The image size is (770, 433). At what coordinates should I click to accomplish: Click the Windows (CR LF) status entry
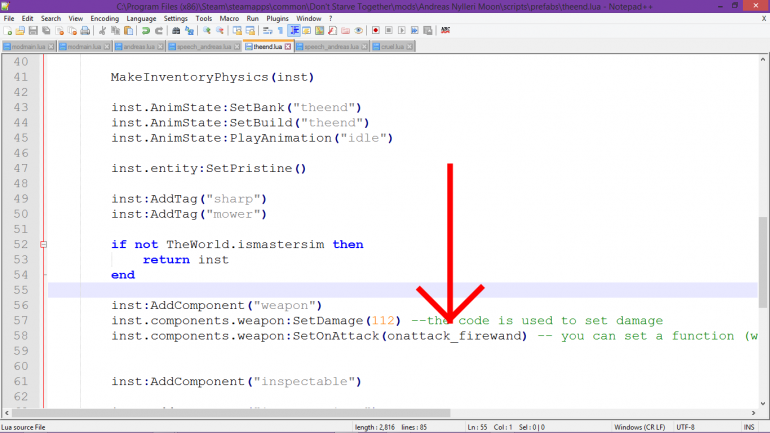tap(639, 427)
